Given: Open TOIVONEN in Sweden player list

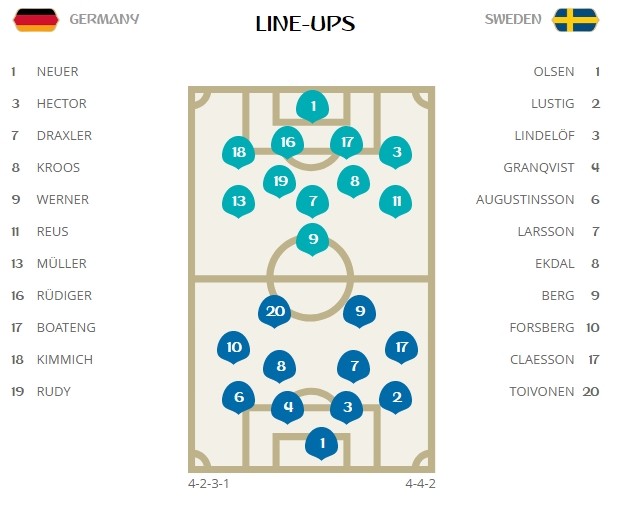Looking at the screenshot, I should coord(542,392).
